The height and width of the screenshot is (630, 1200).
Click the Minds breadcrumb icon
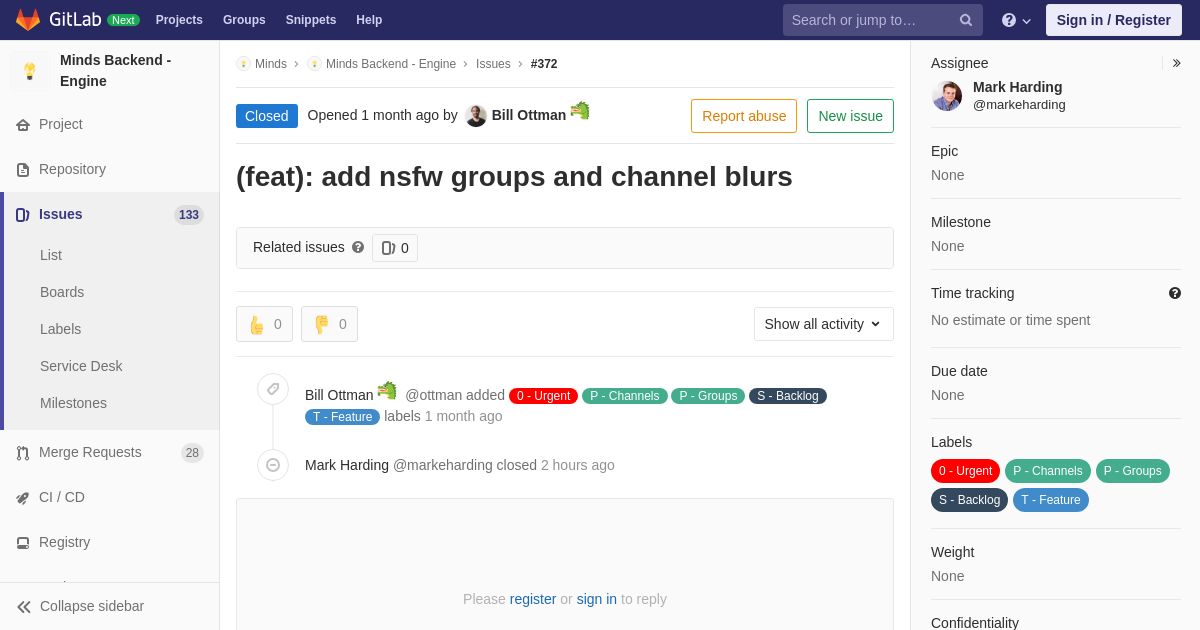243,64
